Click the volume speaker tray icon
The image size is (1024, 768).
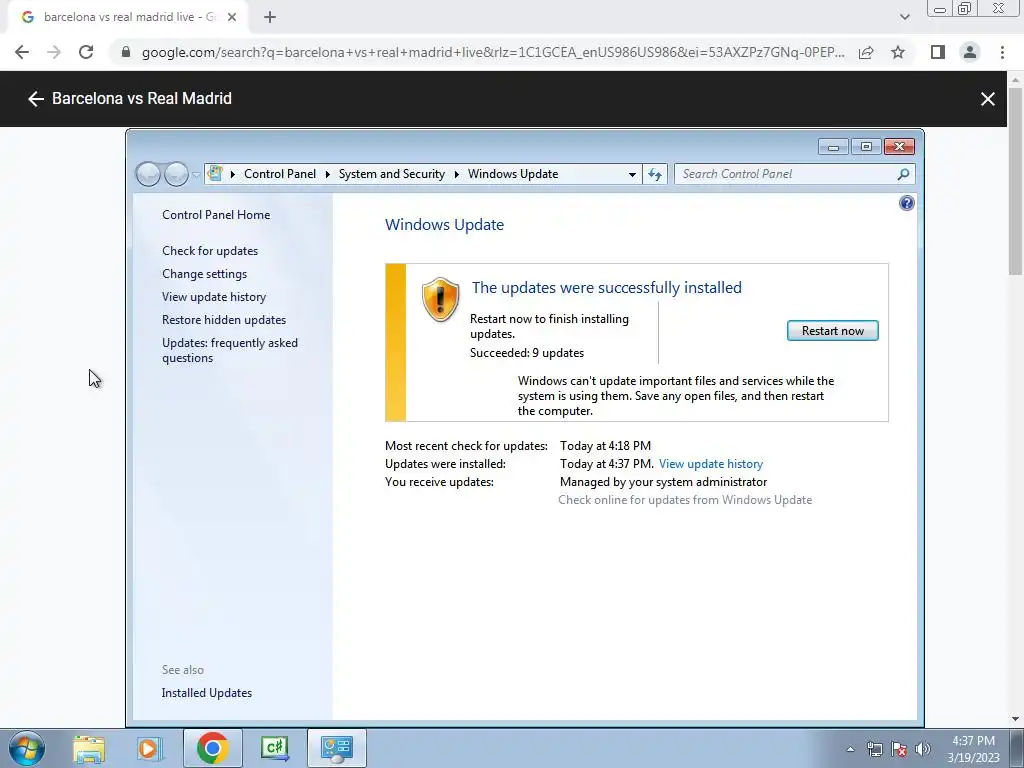click(x=923, y=749)
